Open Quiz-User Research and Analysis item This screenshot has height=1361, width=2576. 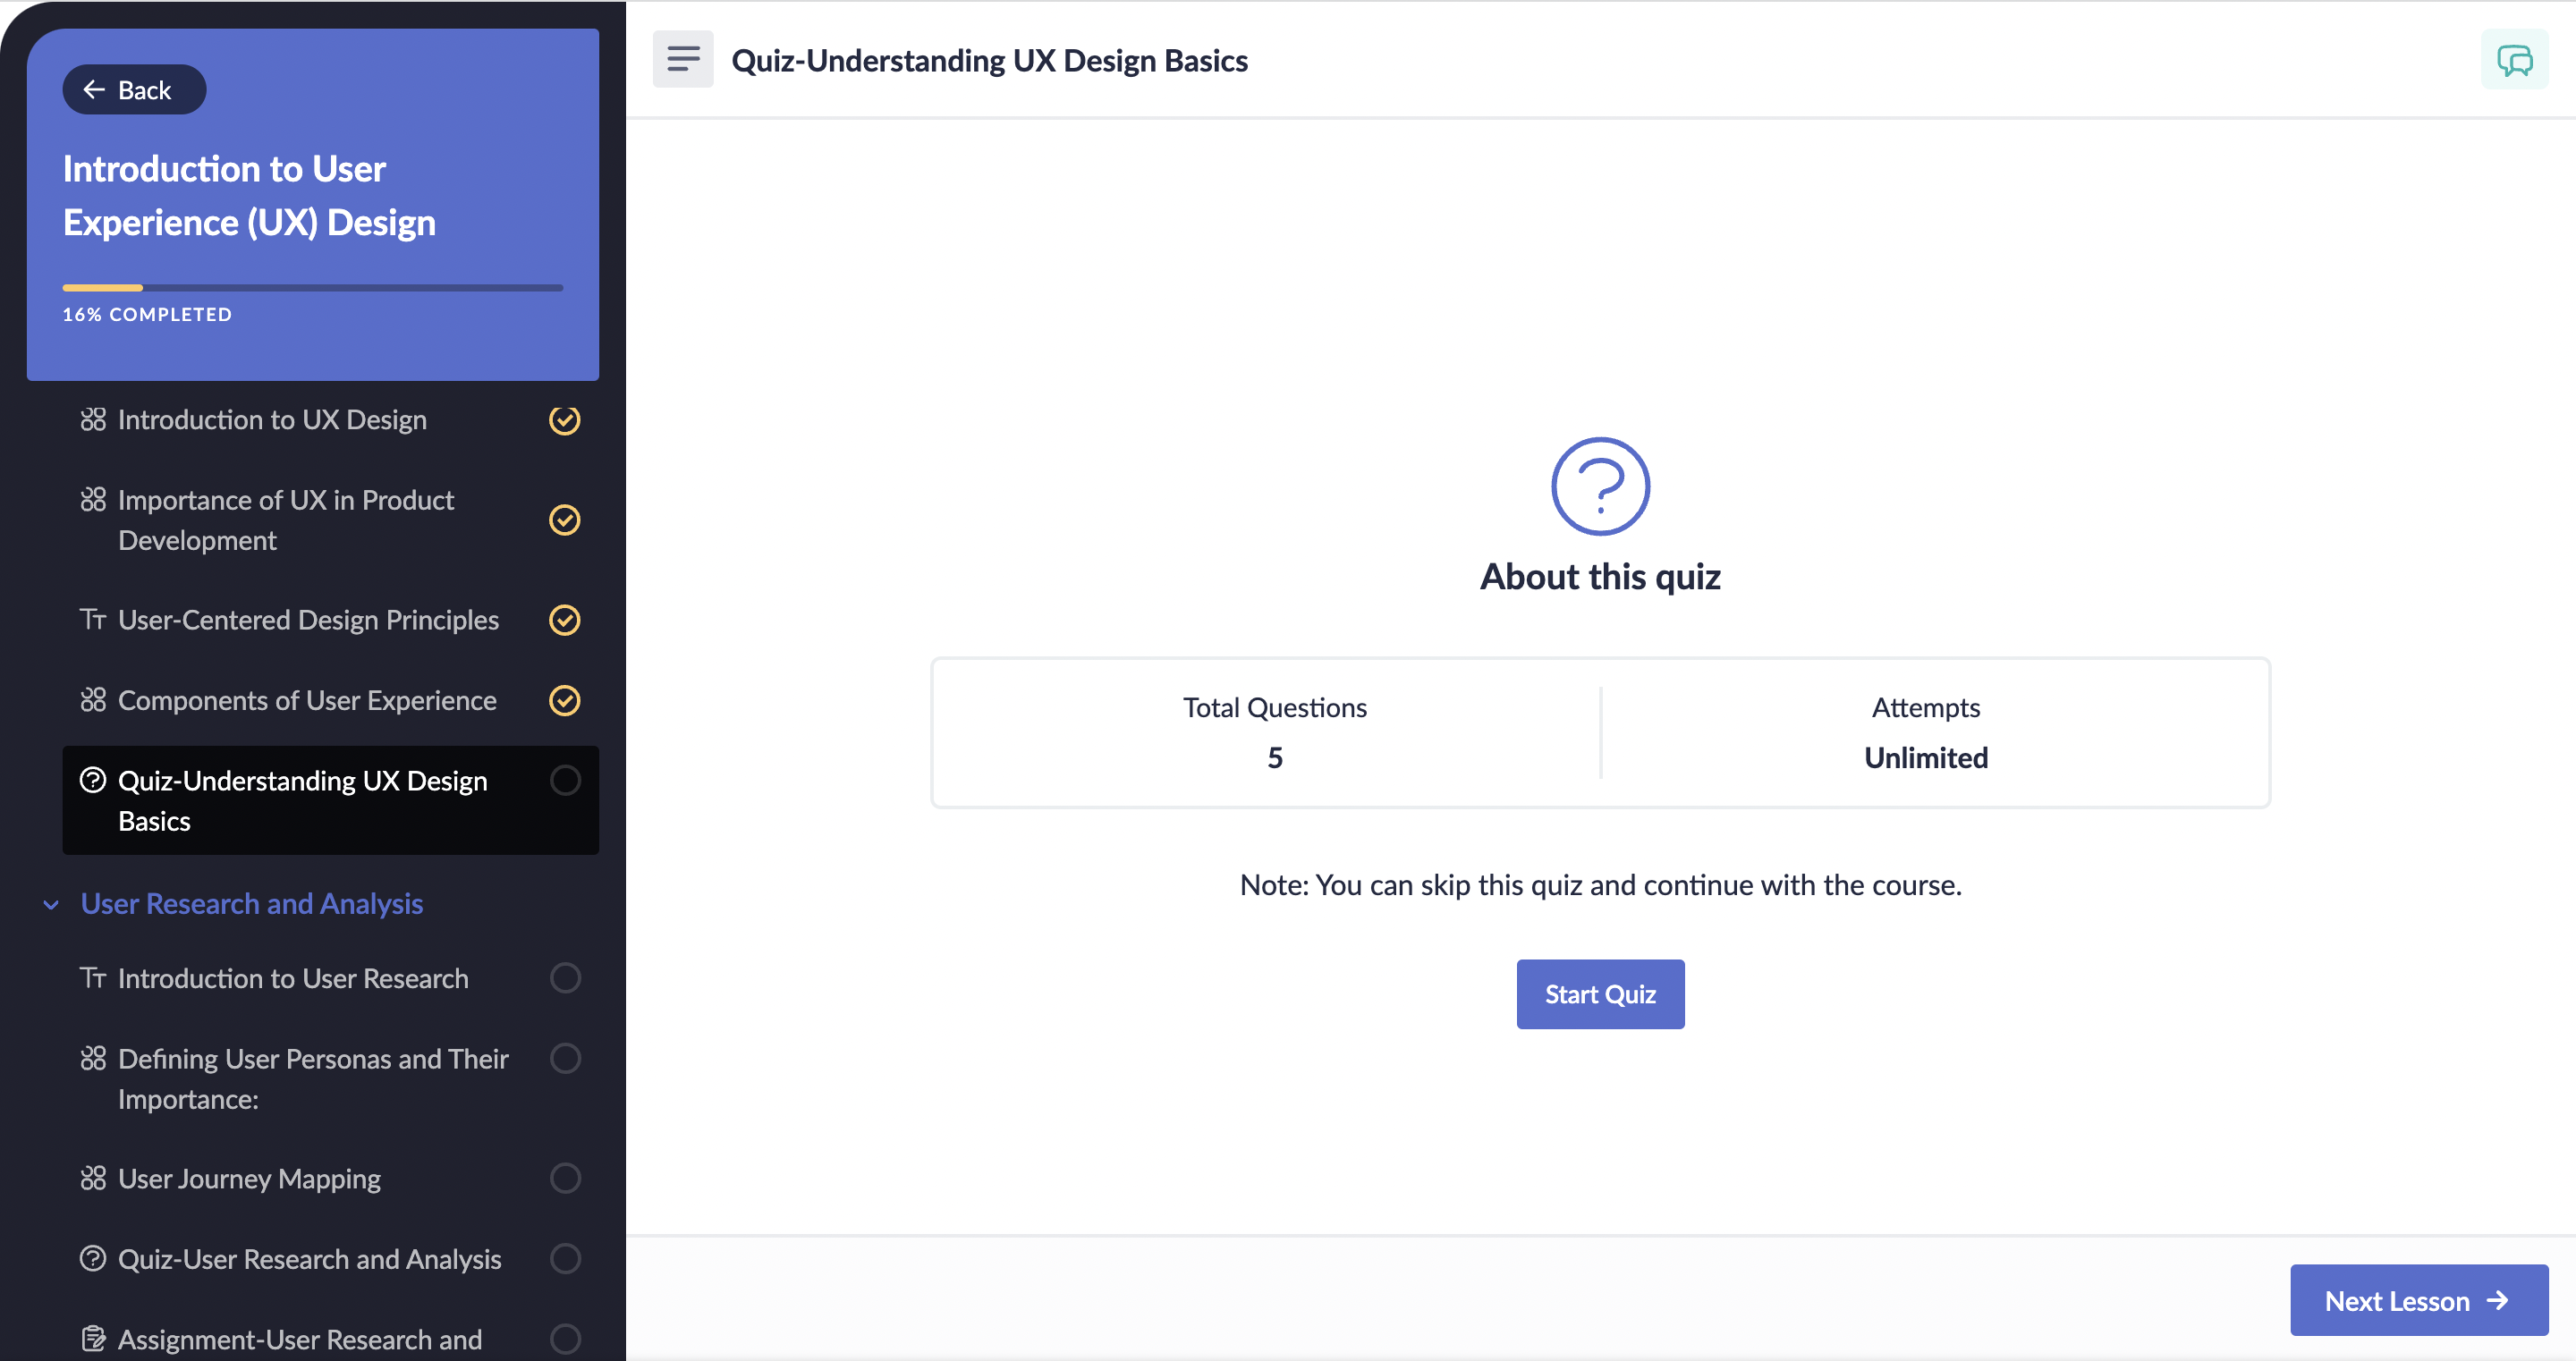pyautogui.click(x=309, y=1258)
